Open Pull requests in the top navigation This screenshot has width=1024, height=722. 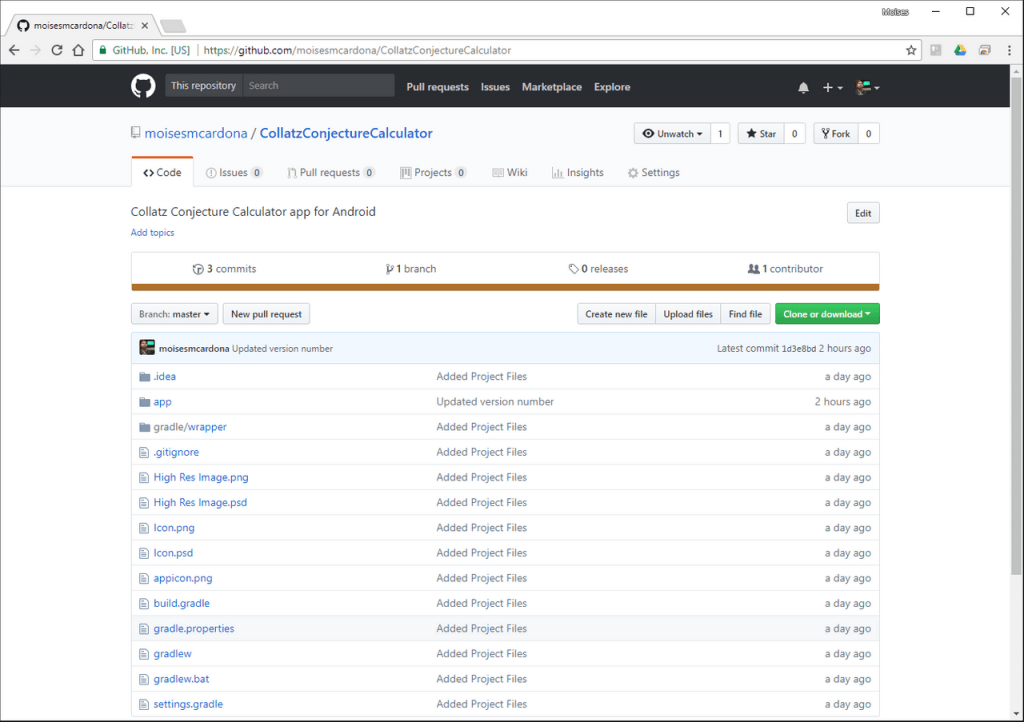[438, 87]
